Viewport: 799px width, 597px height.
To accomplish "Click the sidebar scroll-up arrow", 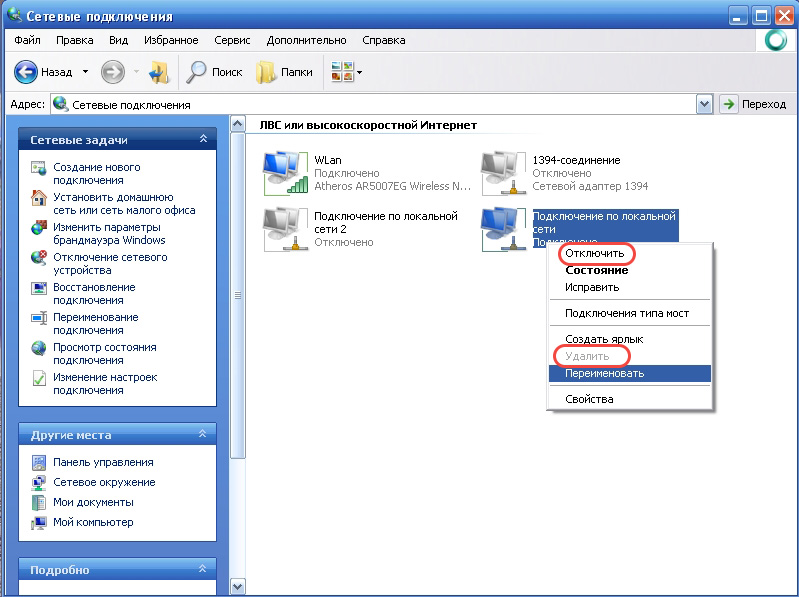I will [x=237, y=124].
